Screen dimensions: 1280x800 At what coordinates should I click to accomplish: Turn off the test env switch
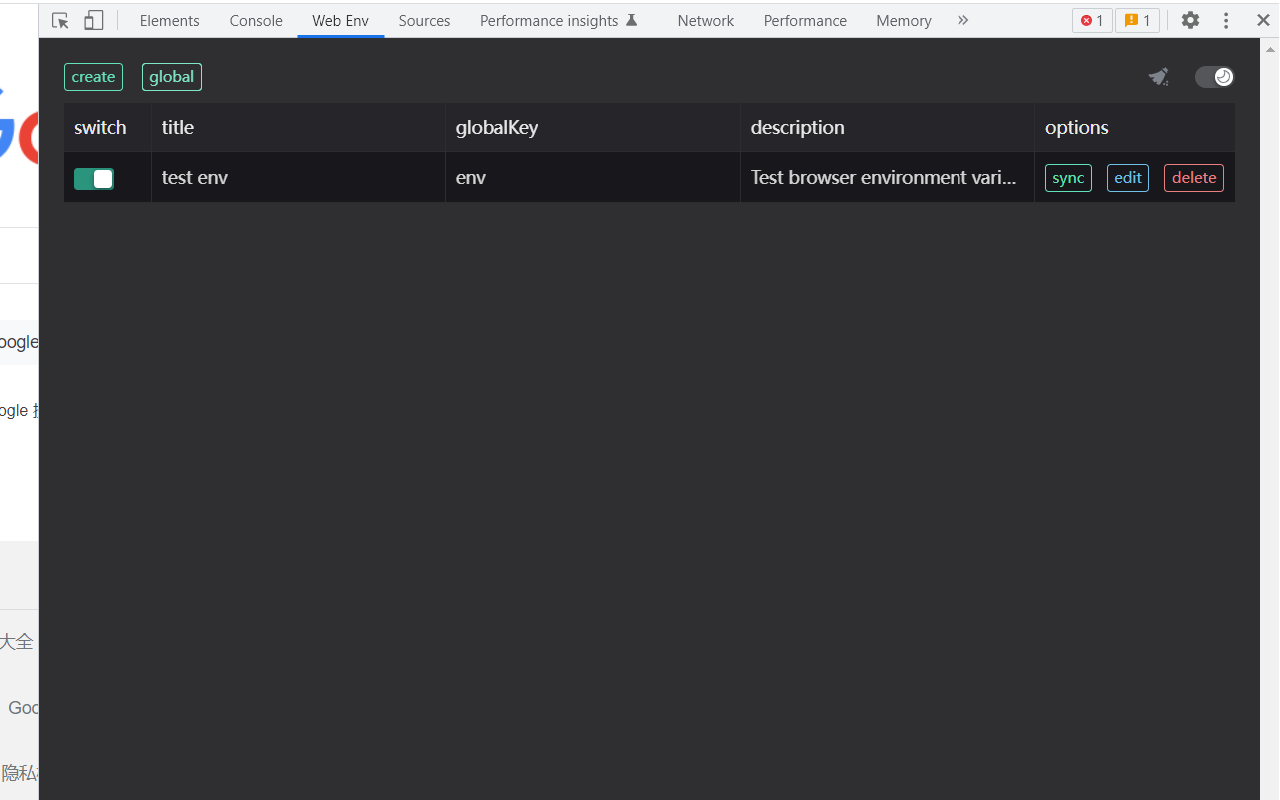(94, 178)
